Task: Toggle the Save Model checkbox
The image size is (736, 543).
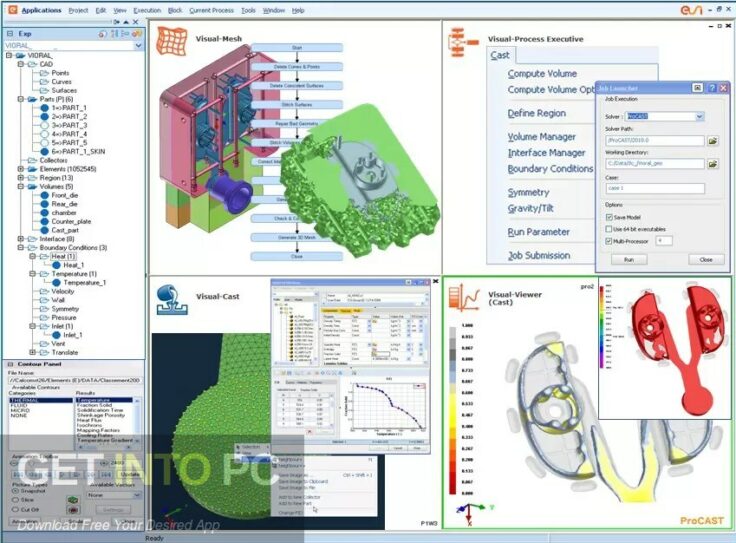Action: pos(609,217)
